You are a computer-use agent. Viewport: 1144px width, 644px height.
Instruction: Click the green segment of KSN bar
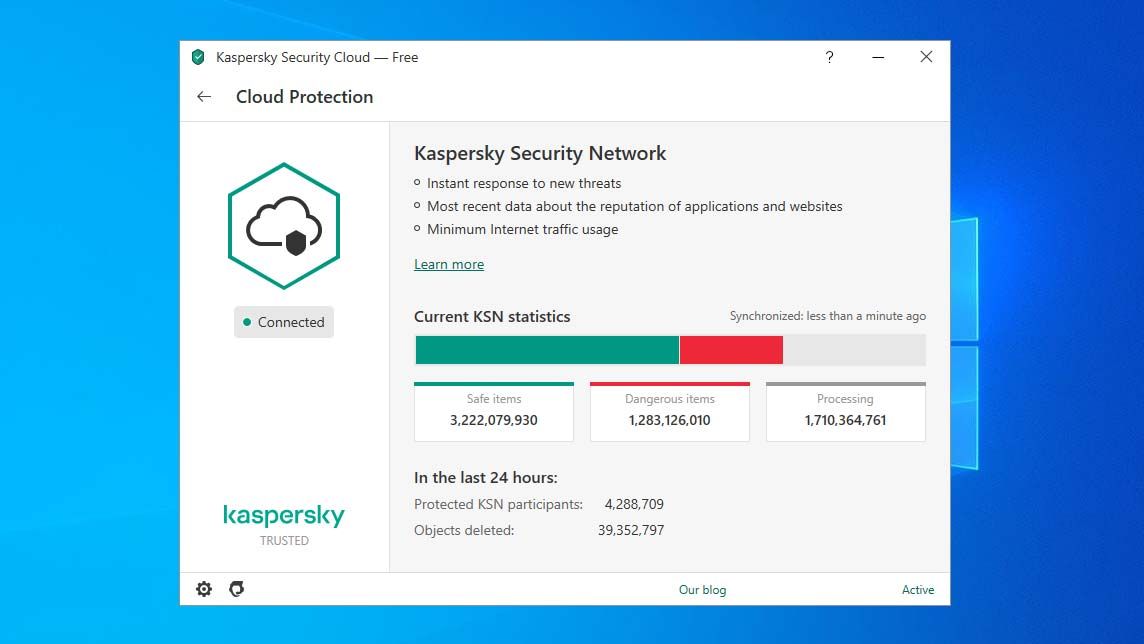coord(546,350)
